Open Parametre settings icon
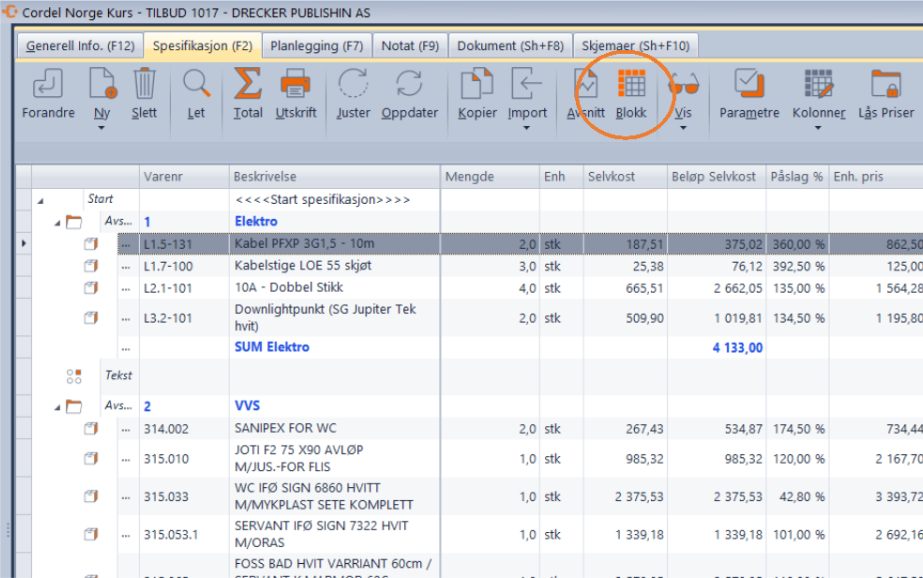 tap(749, 84)
